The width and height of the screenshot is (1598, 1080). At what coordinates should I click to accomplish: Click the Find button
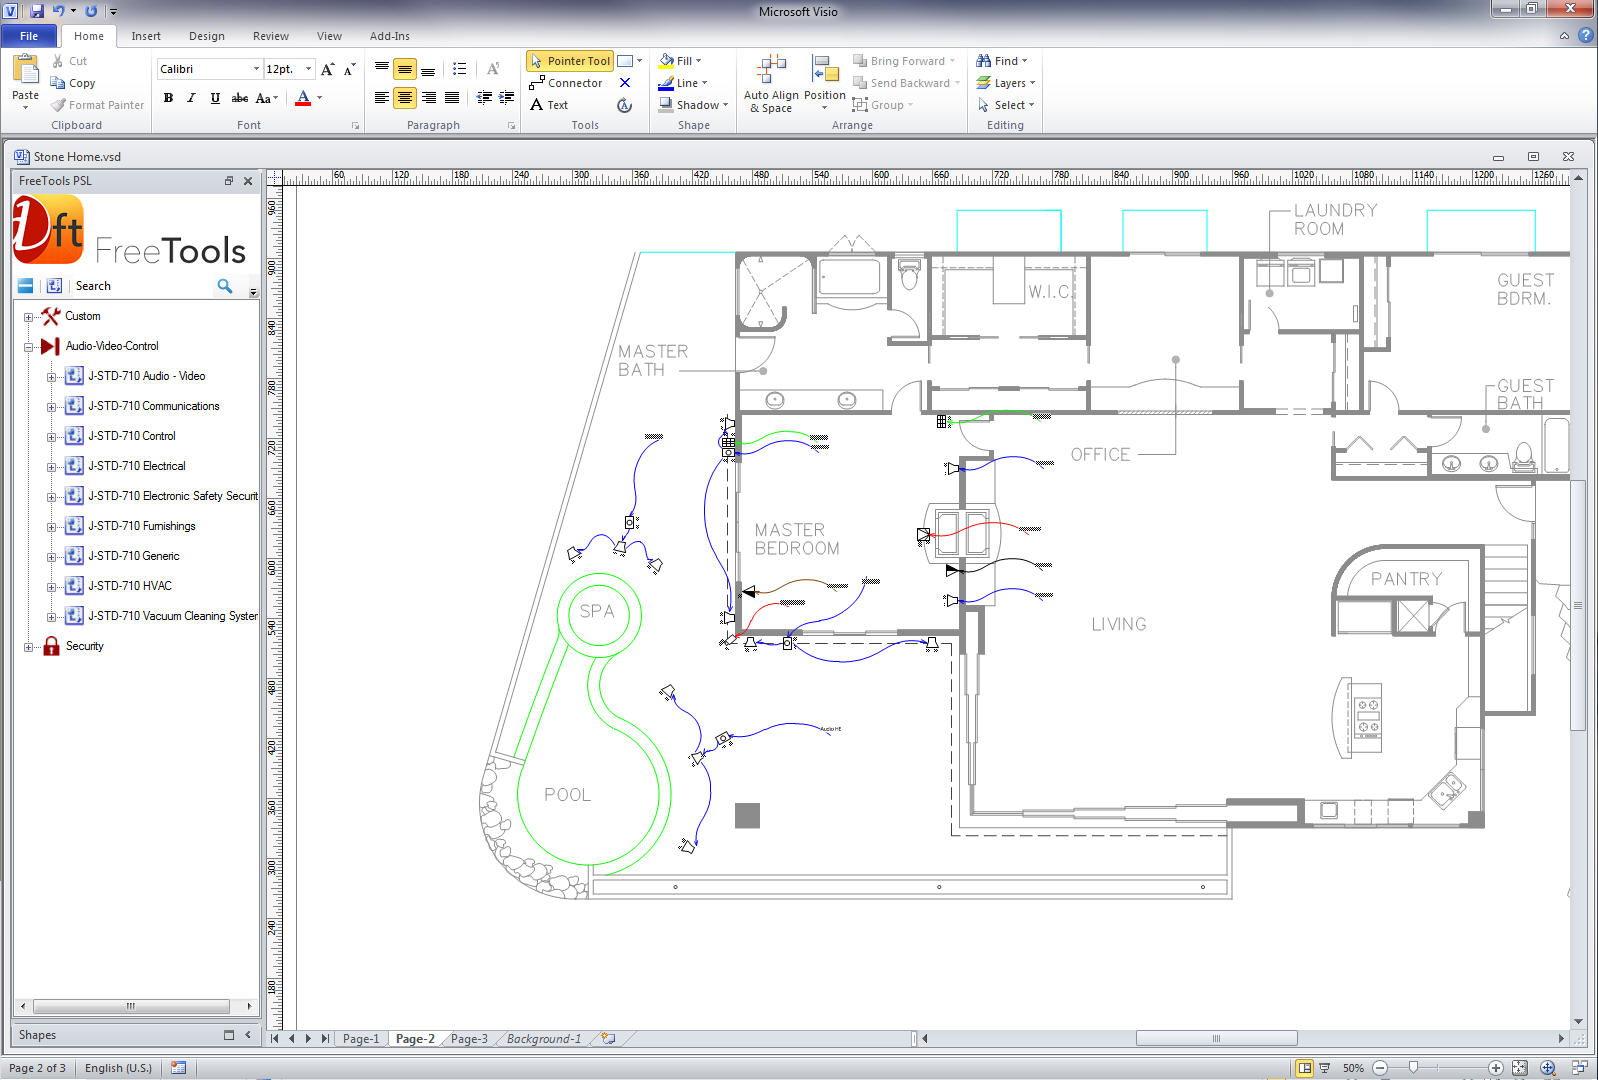[1001, 61]
